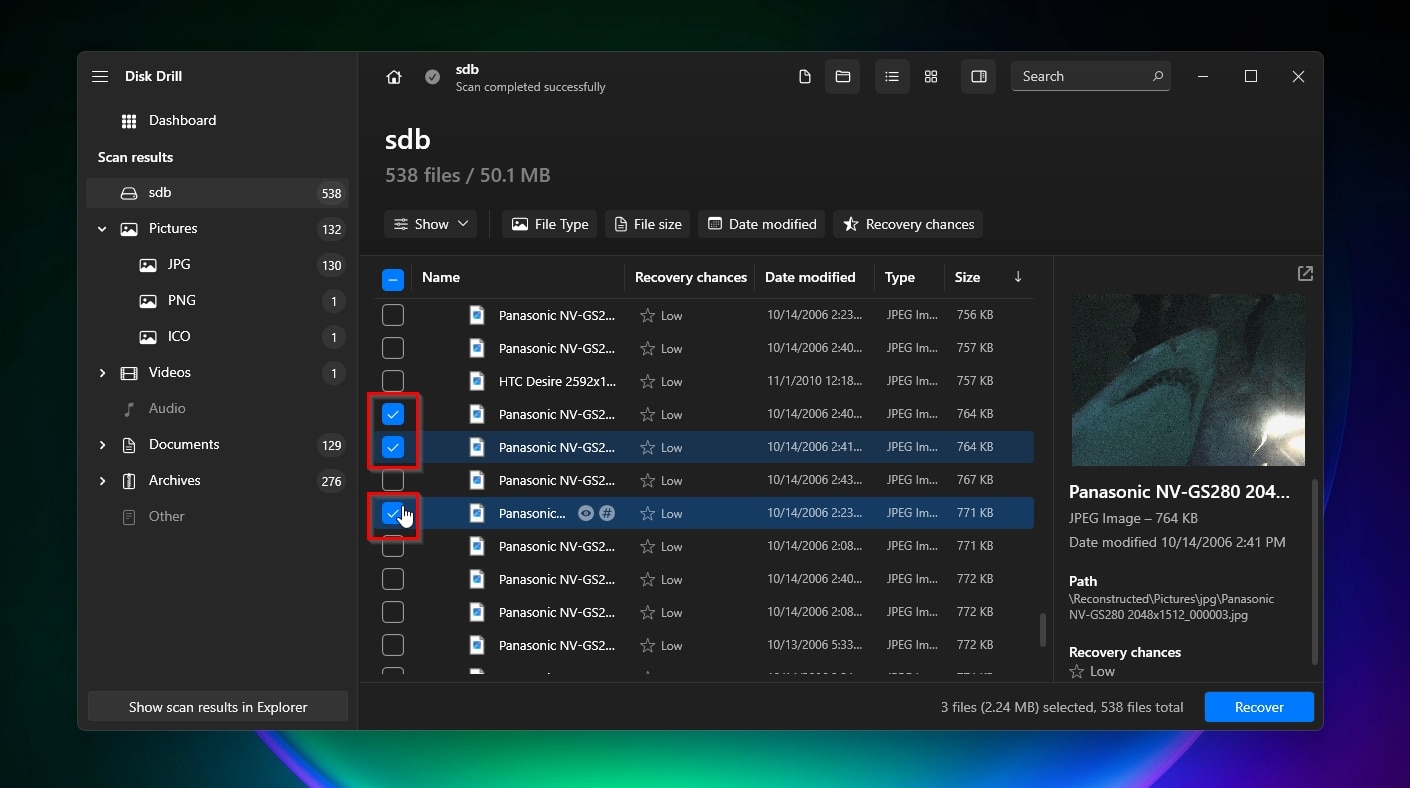Select the PNG category in sidebar
Viewport: 1410px width, 788px height.
click(x=217, y=301)
